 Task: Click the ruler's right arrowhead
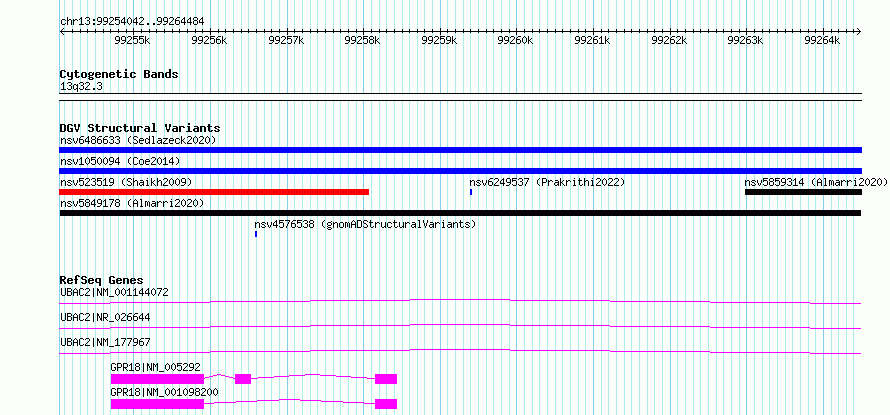click(859, 32)
